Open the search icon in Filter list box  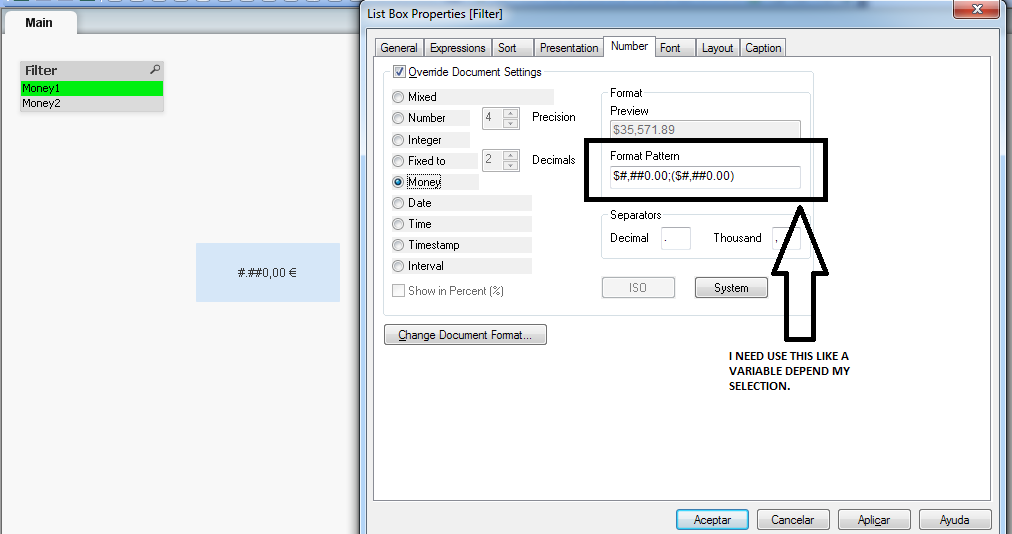click(x=155, y=69)
